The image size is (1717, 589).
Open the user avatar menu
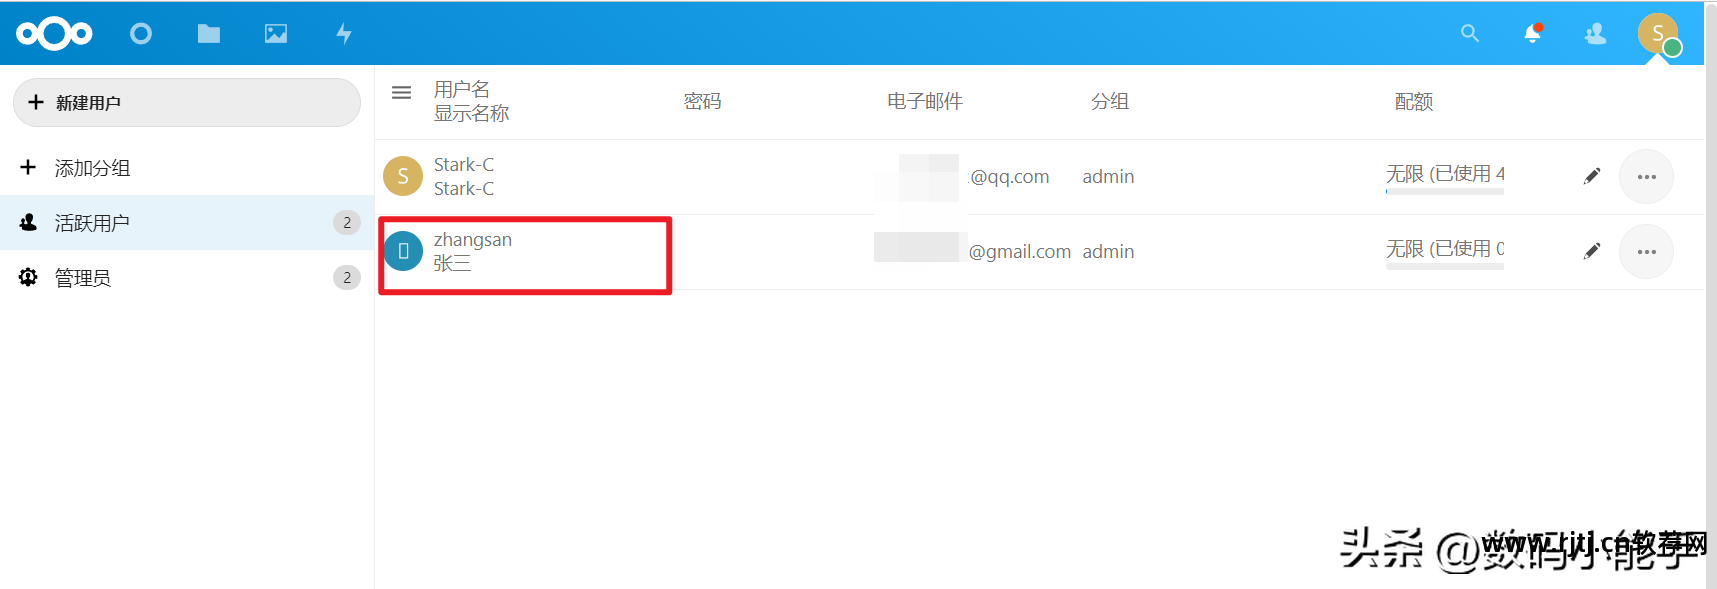click(1659, 34)
